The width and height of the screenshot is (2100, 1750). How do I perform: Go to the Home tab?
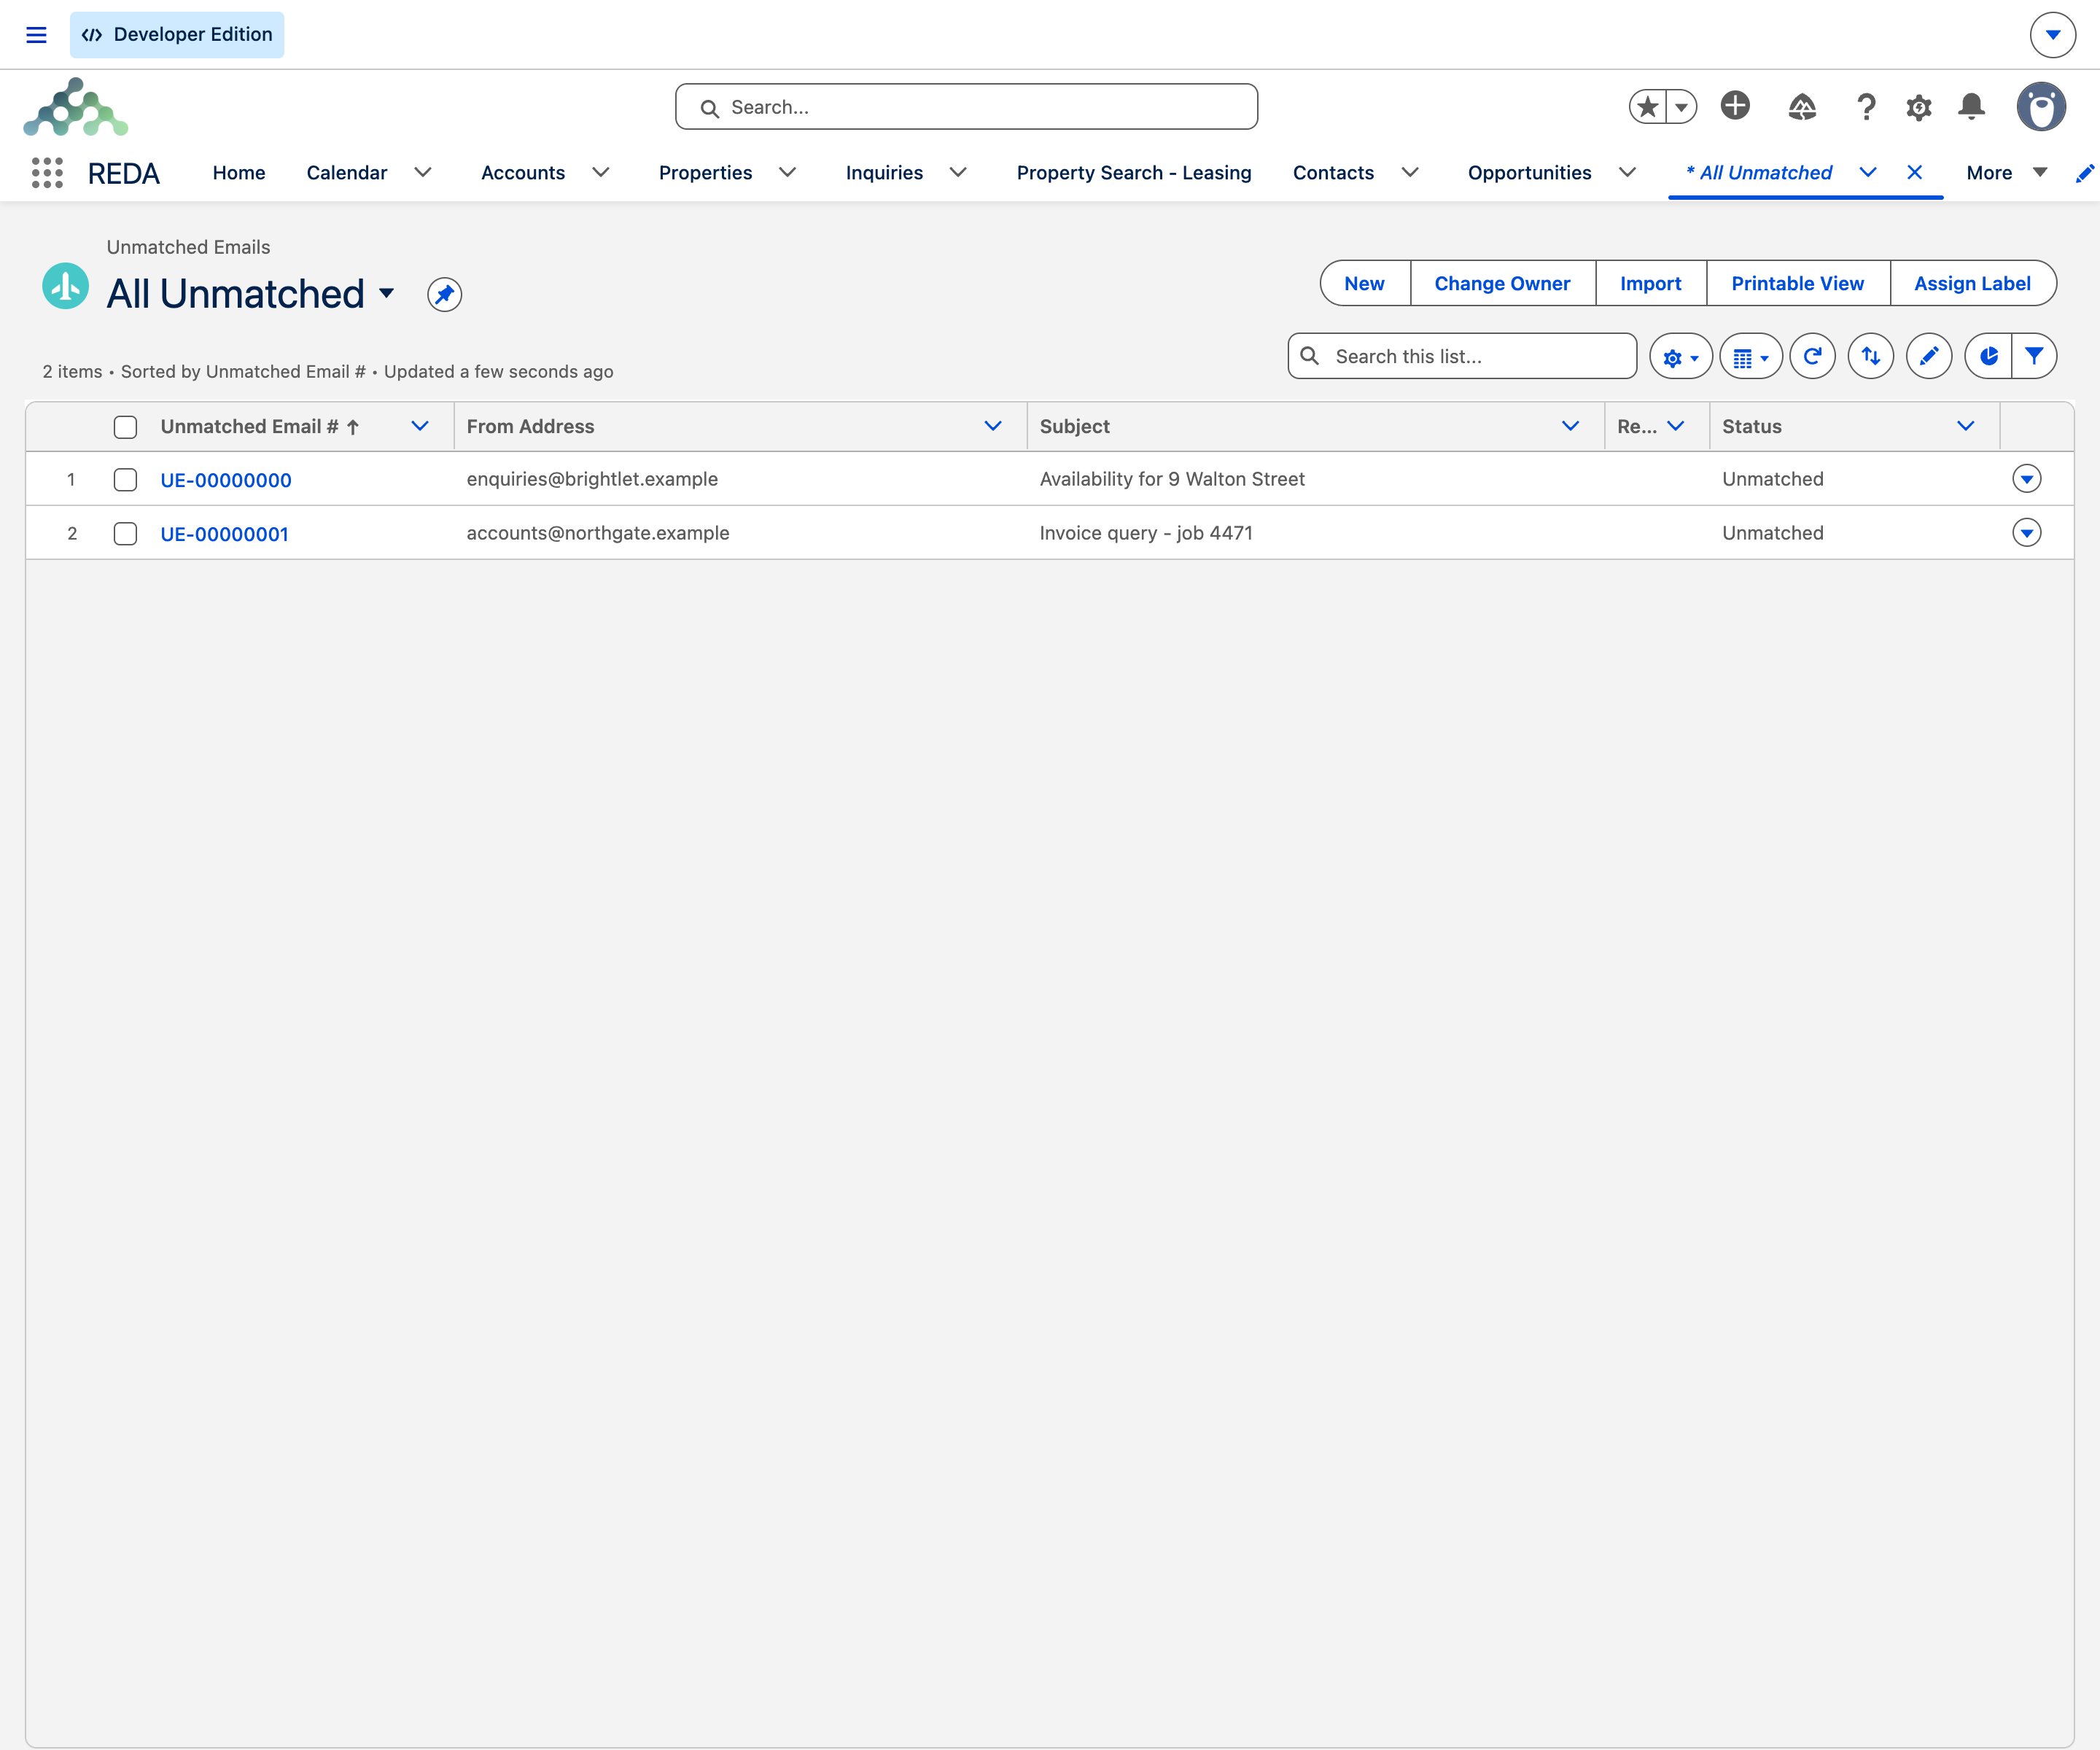pos(239,173)
